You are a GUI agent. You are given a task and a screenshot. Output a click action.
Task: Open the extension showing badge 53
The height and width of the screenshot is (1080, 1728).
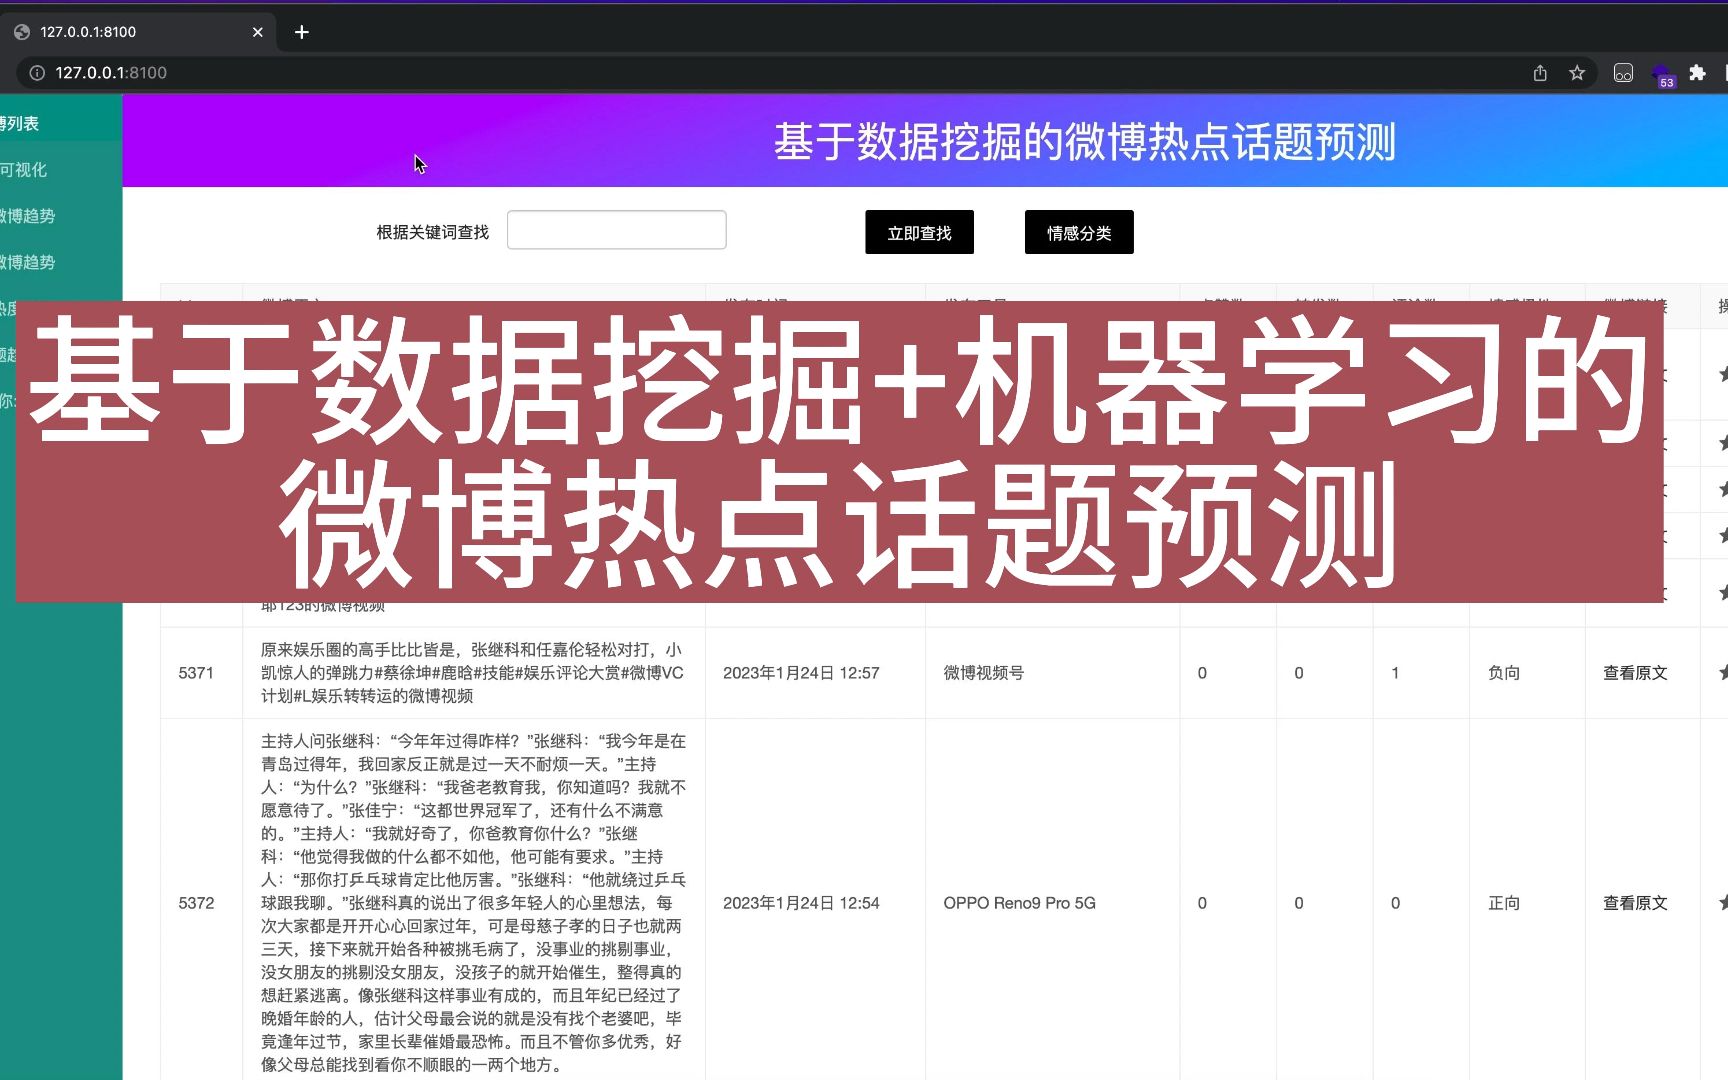point(1662,75)
